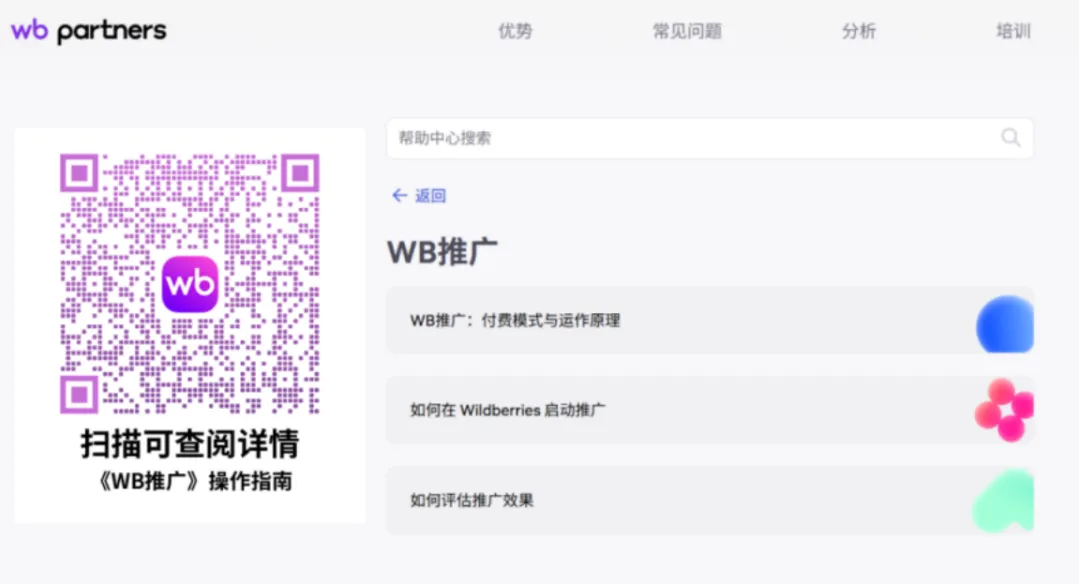Open 如何在 Wildberries 启动推广 article

(510, 411)
